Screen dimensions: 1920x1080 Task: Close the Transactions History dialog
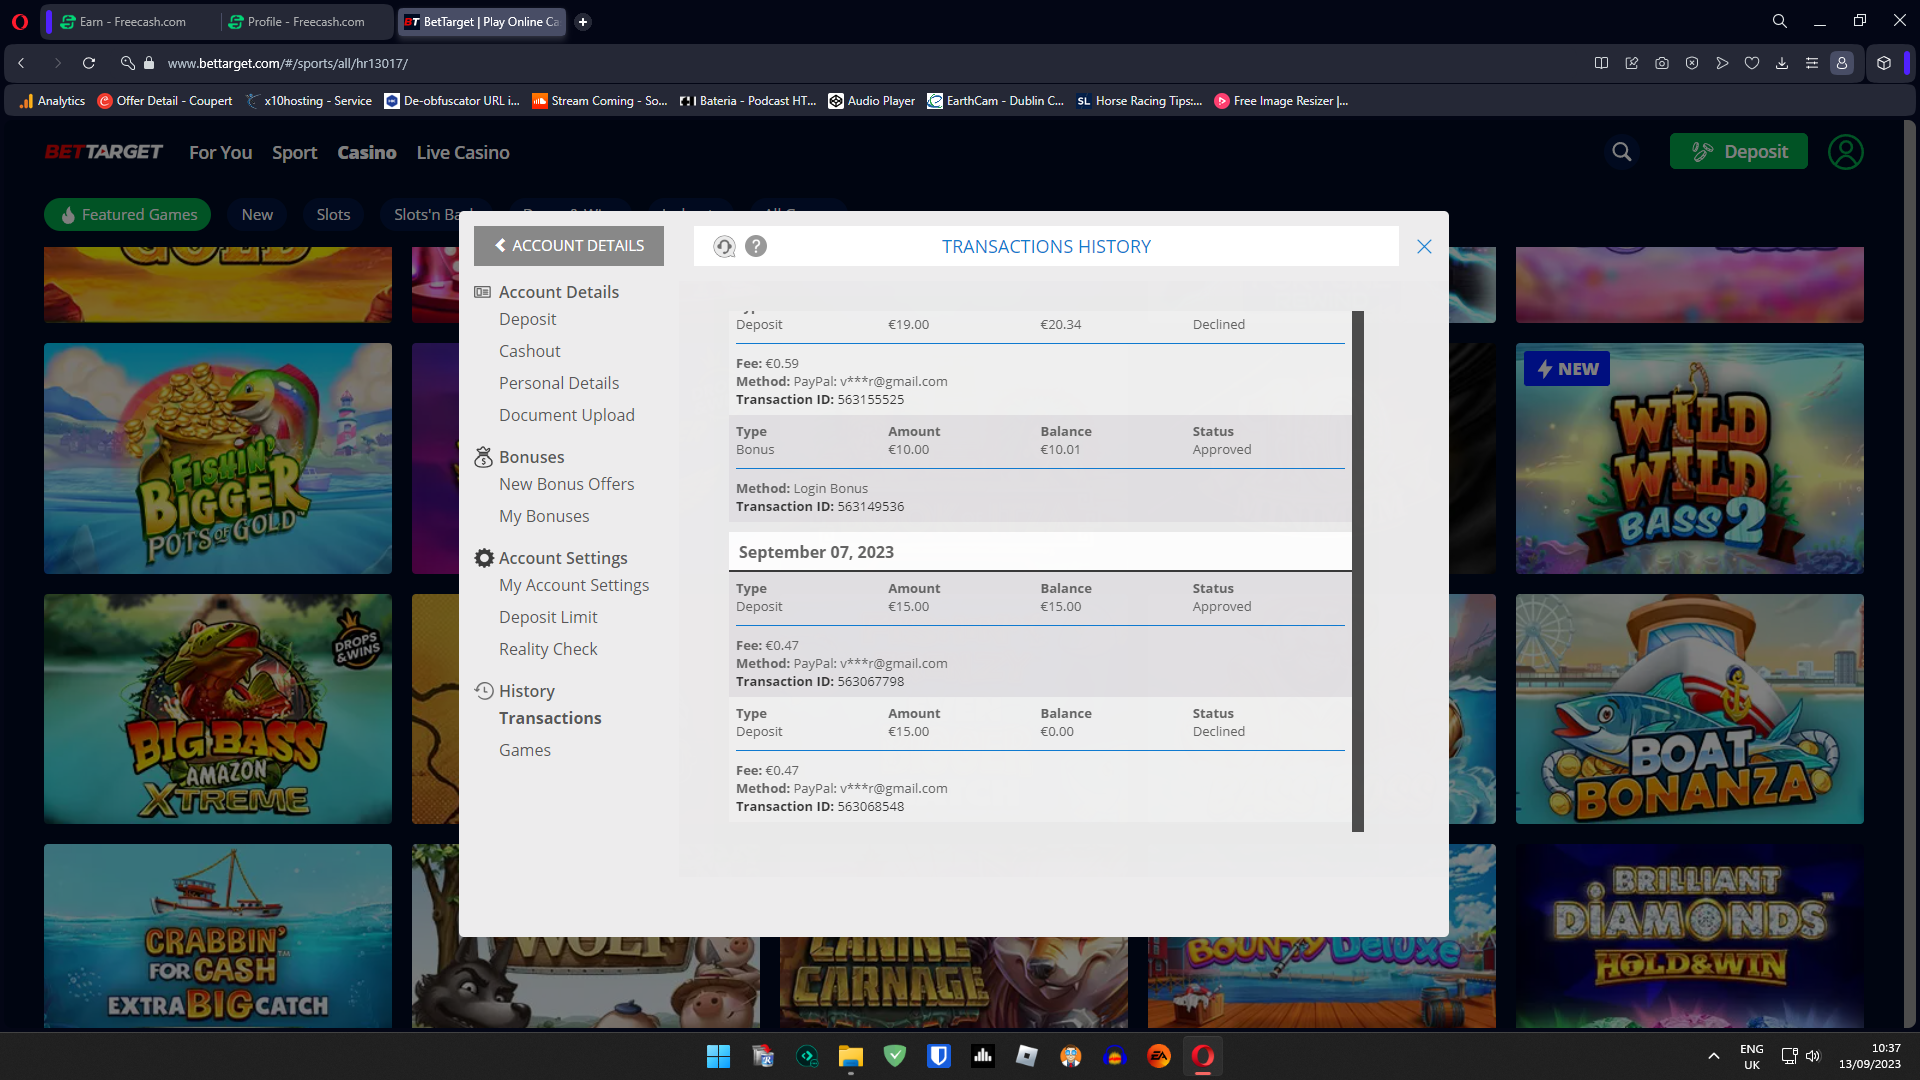[1424, 247]
